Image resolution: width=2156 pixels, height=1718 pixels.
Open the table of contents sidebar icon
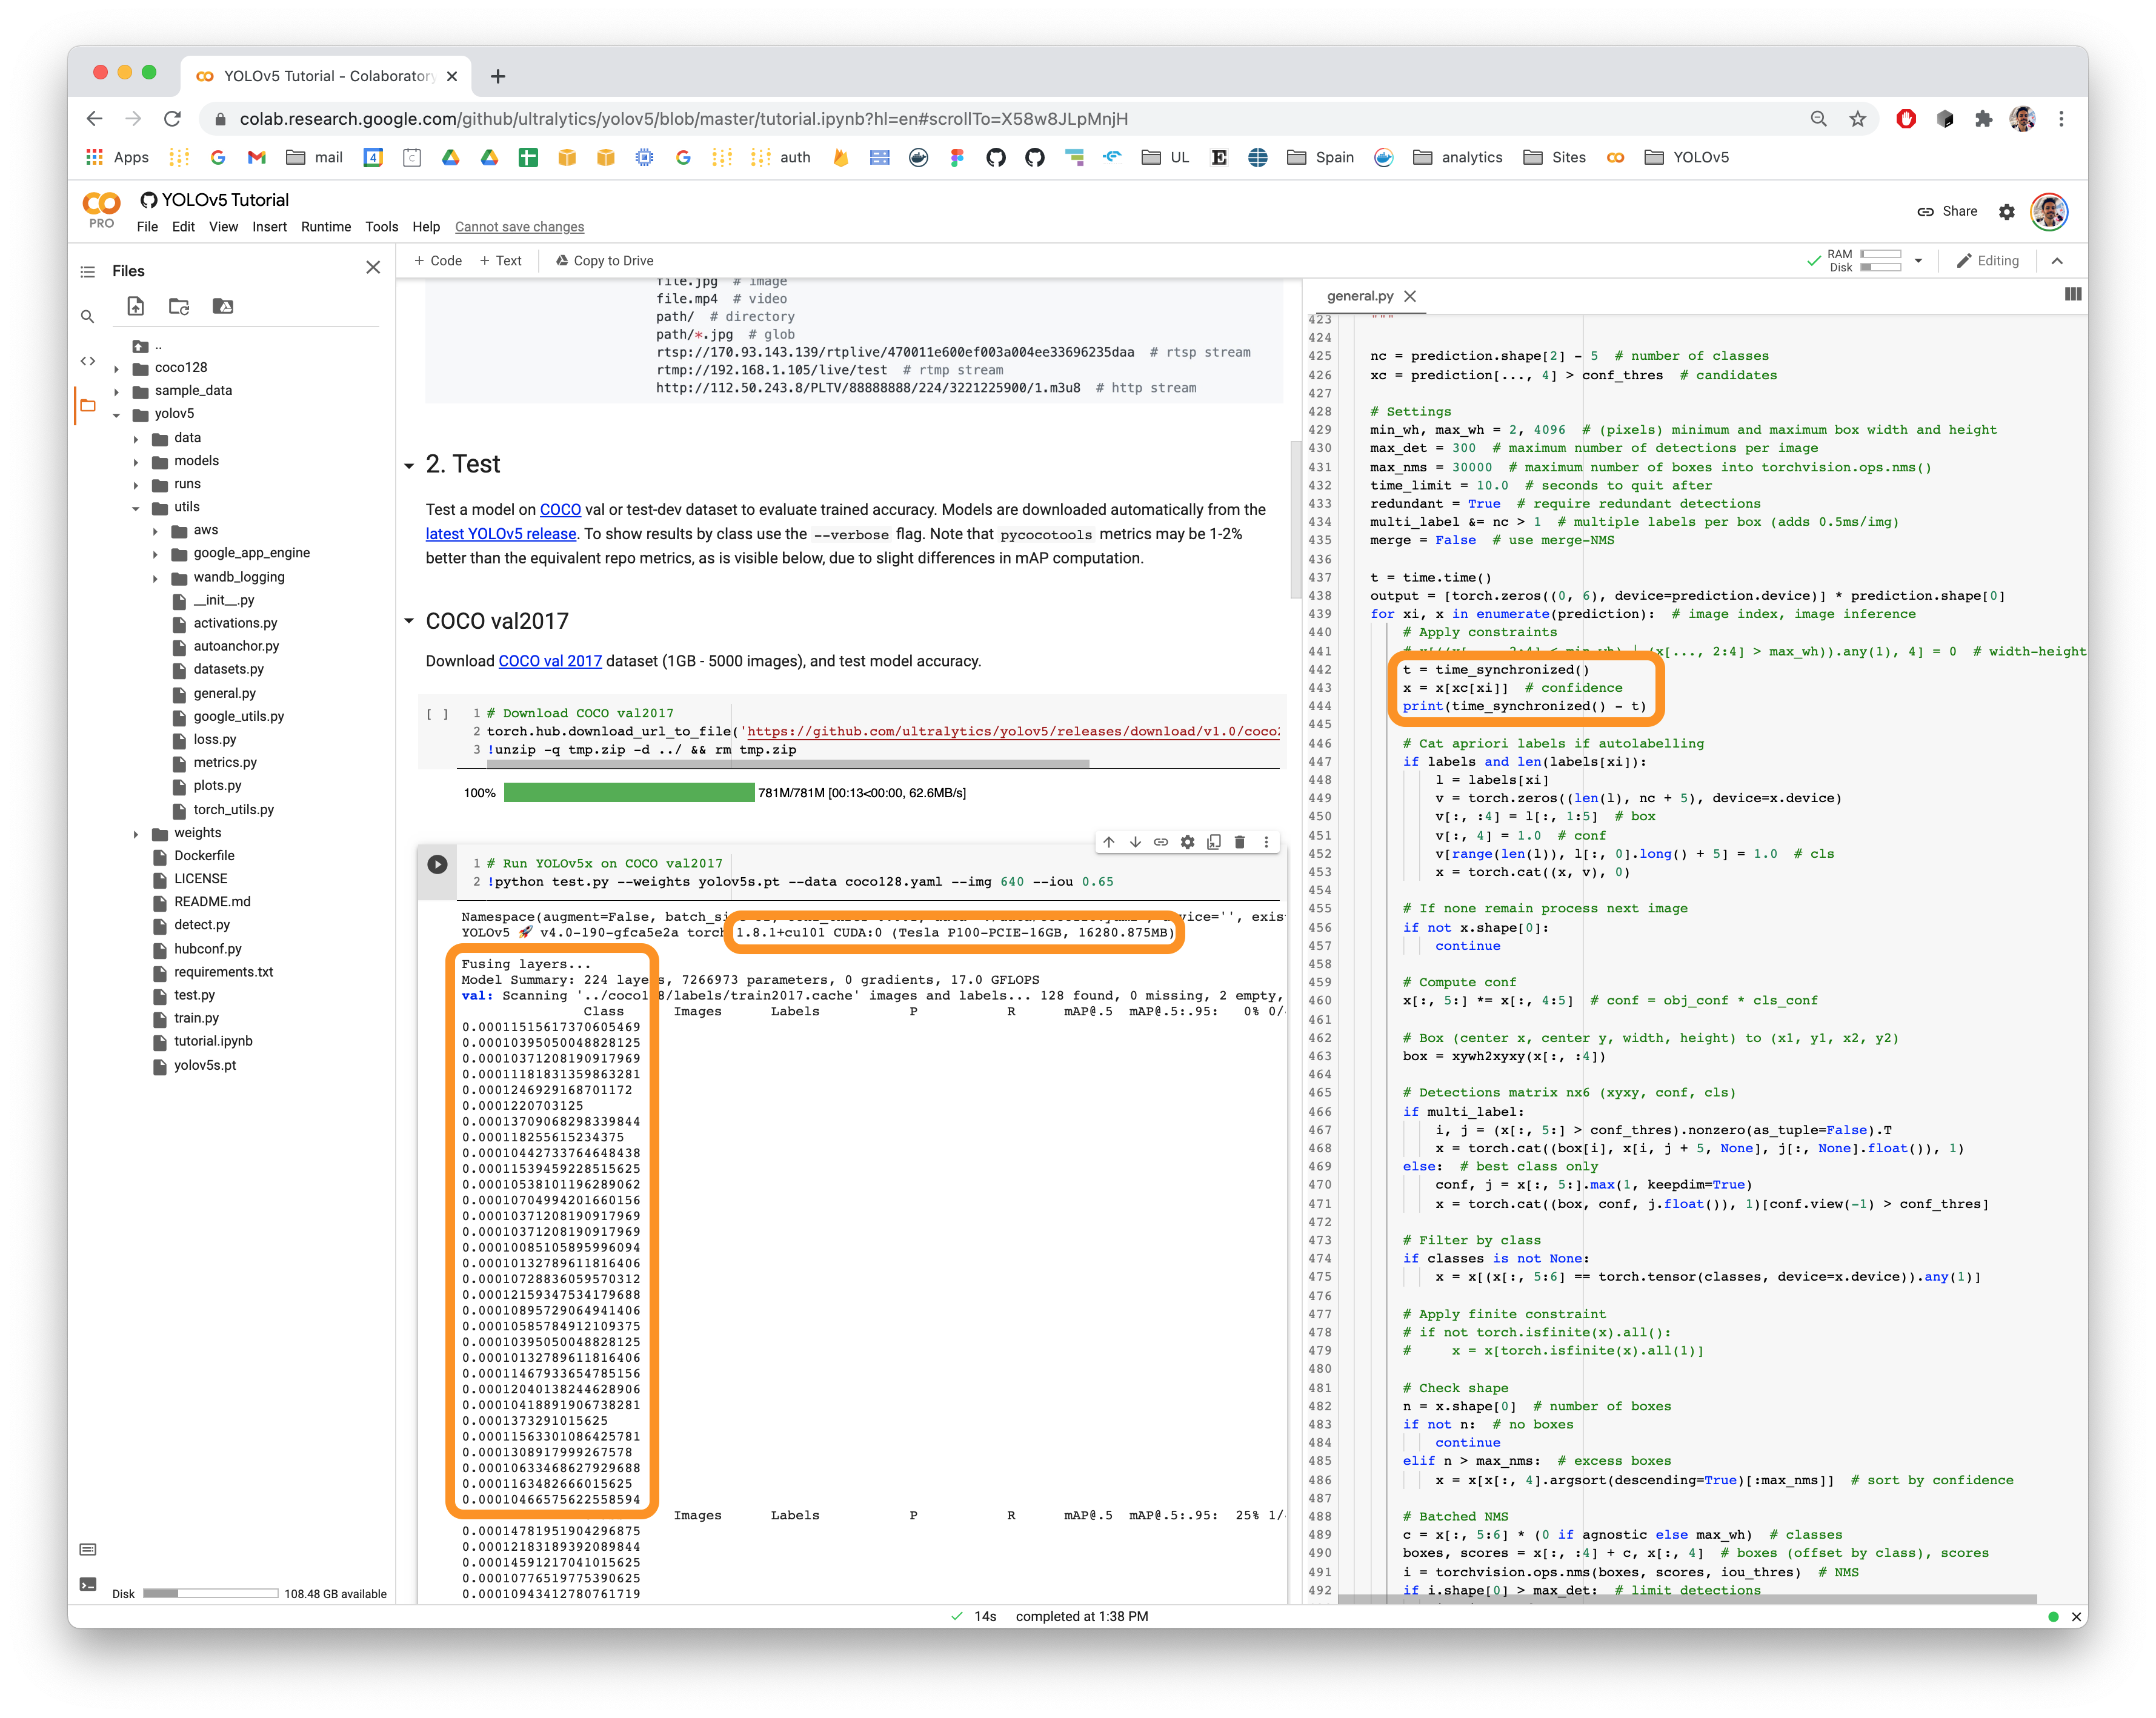[88, 271]
